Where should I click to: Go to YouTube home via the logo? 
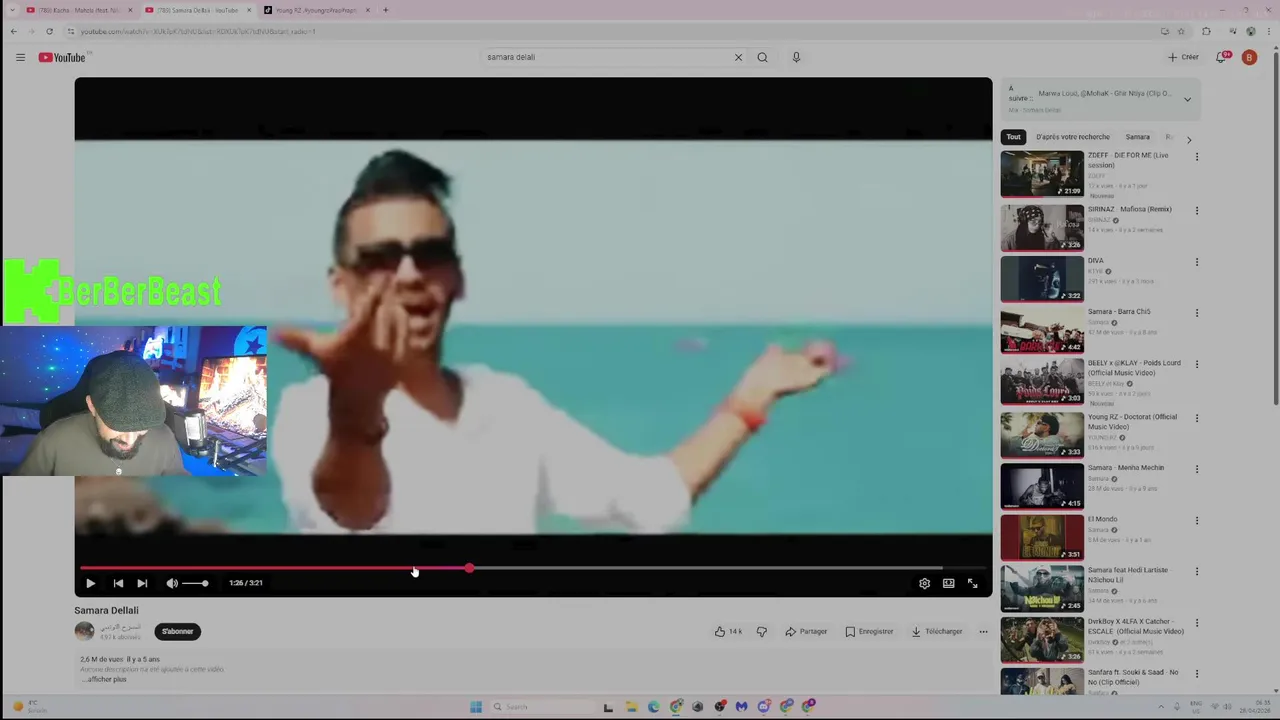pyautogui.click(x=62, y=57)
